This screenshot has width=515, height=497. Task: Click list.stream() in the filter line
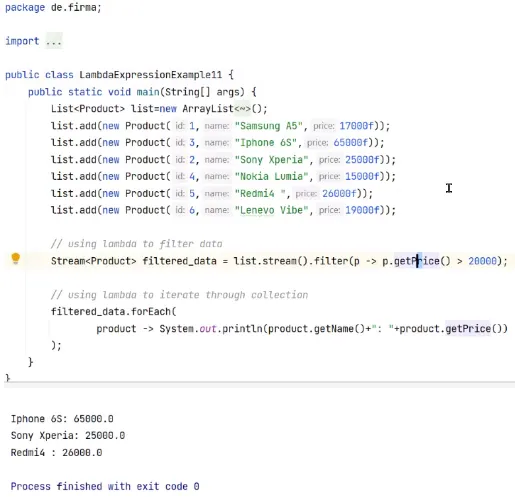(x=271, y=261)
